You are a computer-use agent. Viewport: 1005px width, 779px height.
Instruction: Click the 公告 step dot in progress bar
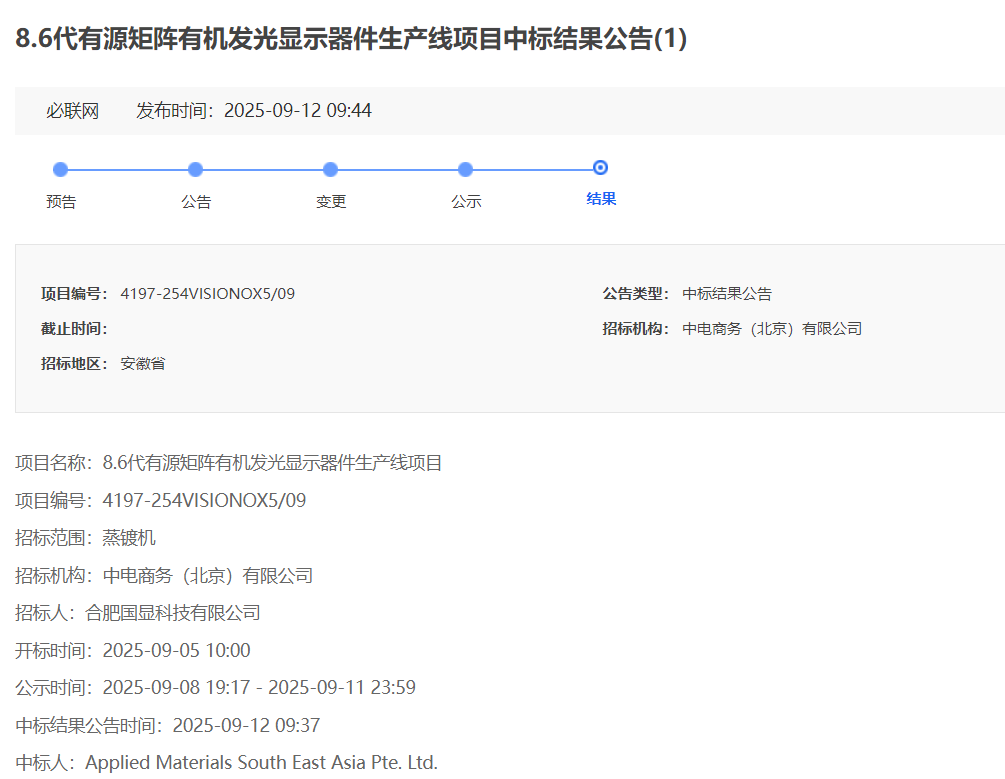[x=195, y=169]
